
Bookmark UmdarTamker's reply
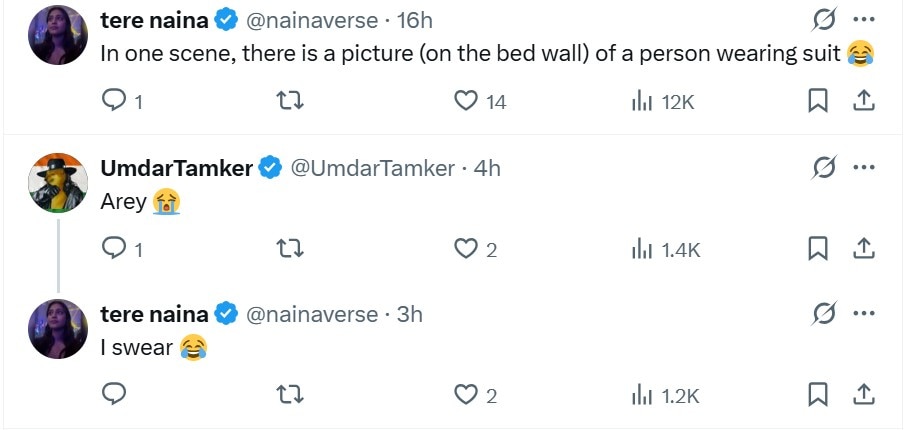[x=817, y=249]
